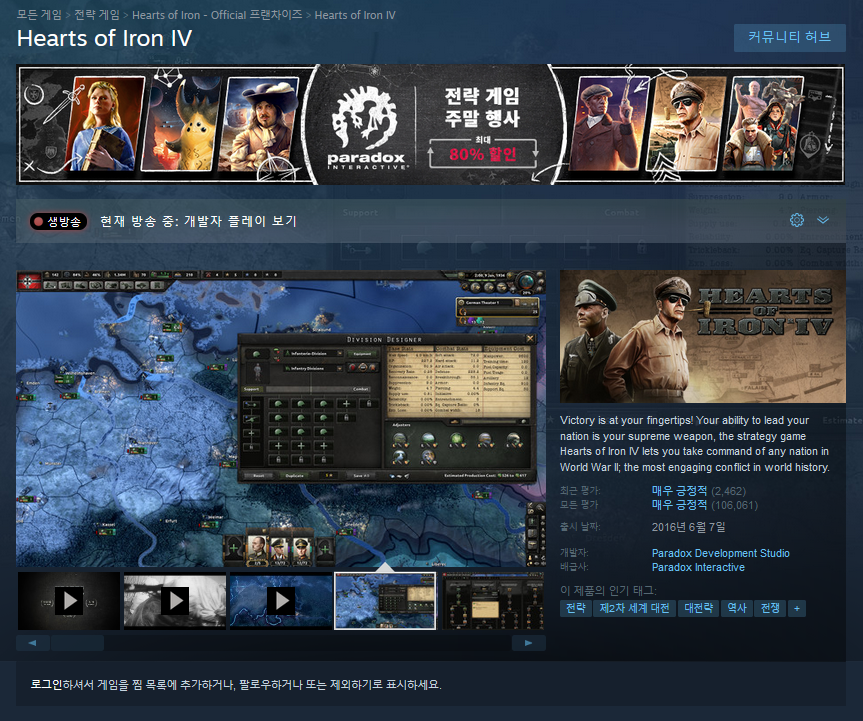Click 현재 방송 중: 개발자 플레이 보기 text
863x721 pixels.
coord(198,221)
